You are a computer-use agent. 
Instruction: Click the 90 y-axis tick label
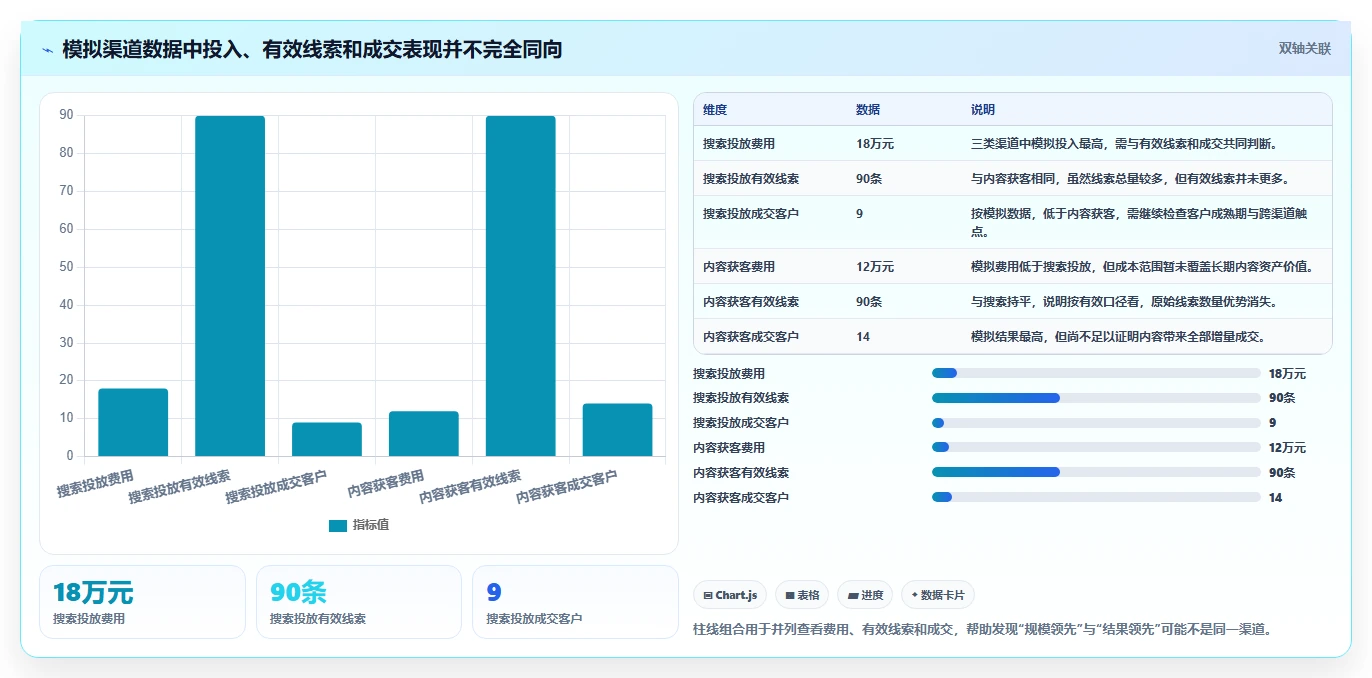[x=66, y=115]
